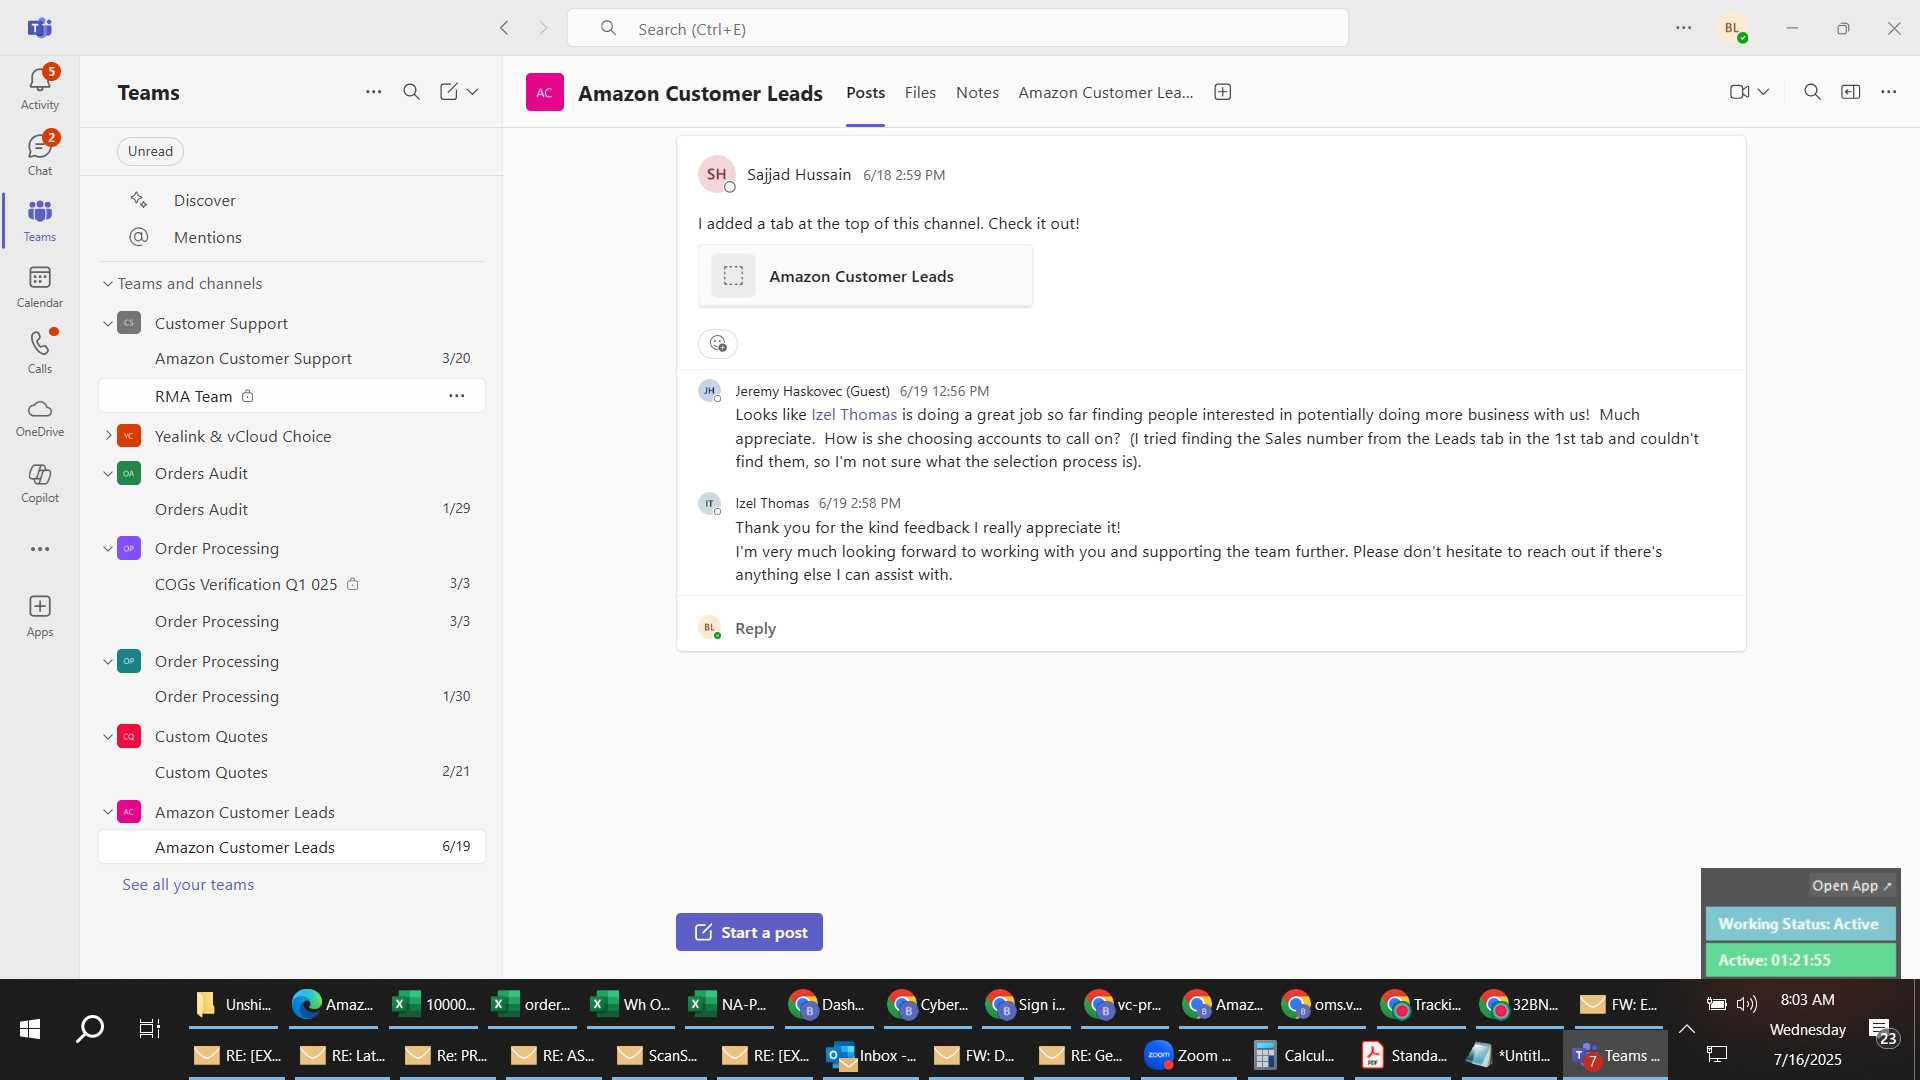Click the Search (Ctrl+E) box
The height and width of the screenshot is (1080, 1920).
click(x=957, y=28)
